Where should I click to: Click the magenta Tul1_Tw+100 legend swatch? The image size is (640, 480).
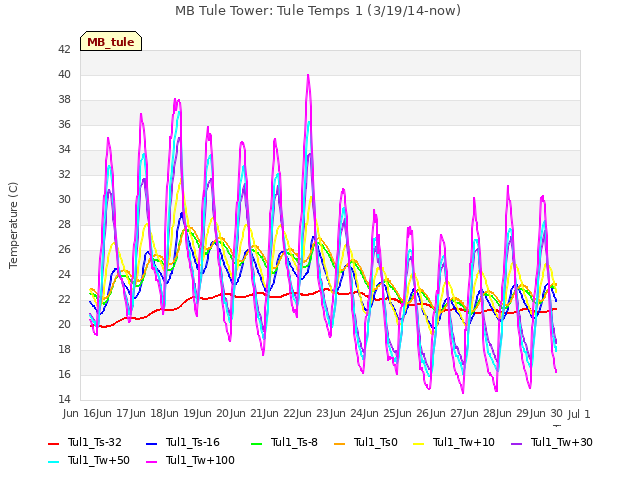151,461
